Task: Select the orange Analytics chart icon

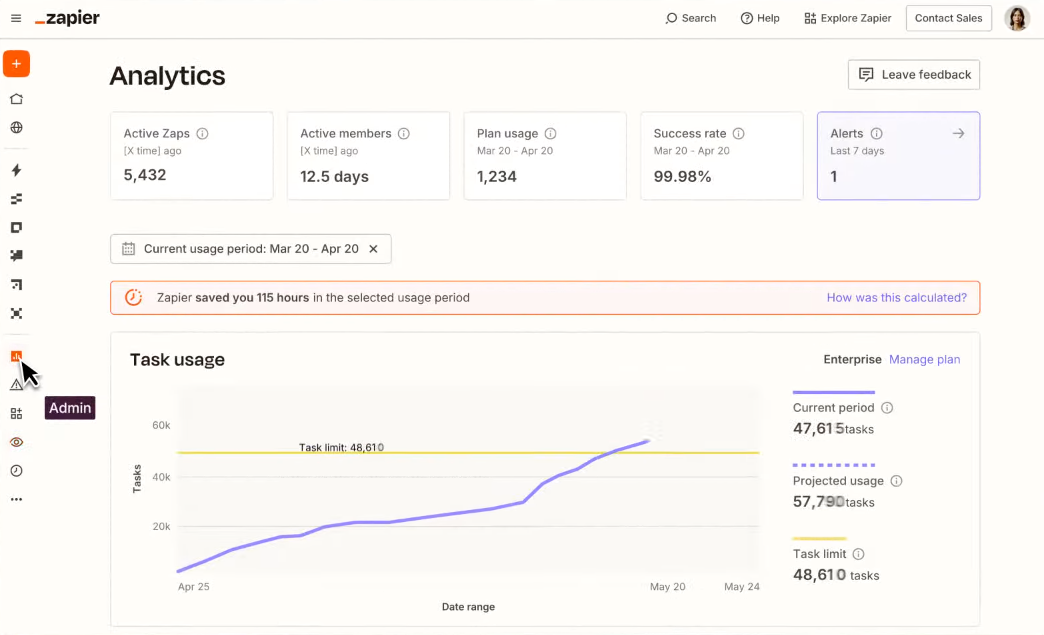Action: [x=16, y=356]
